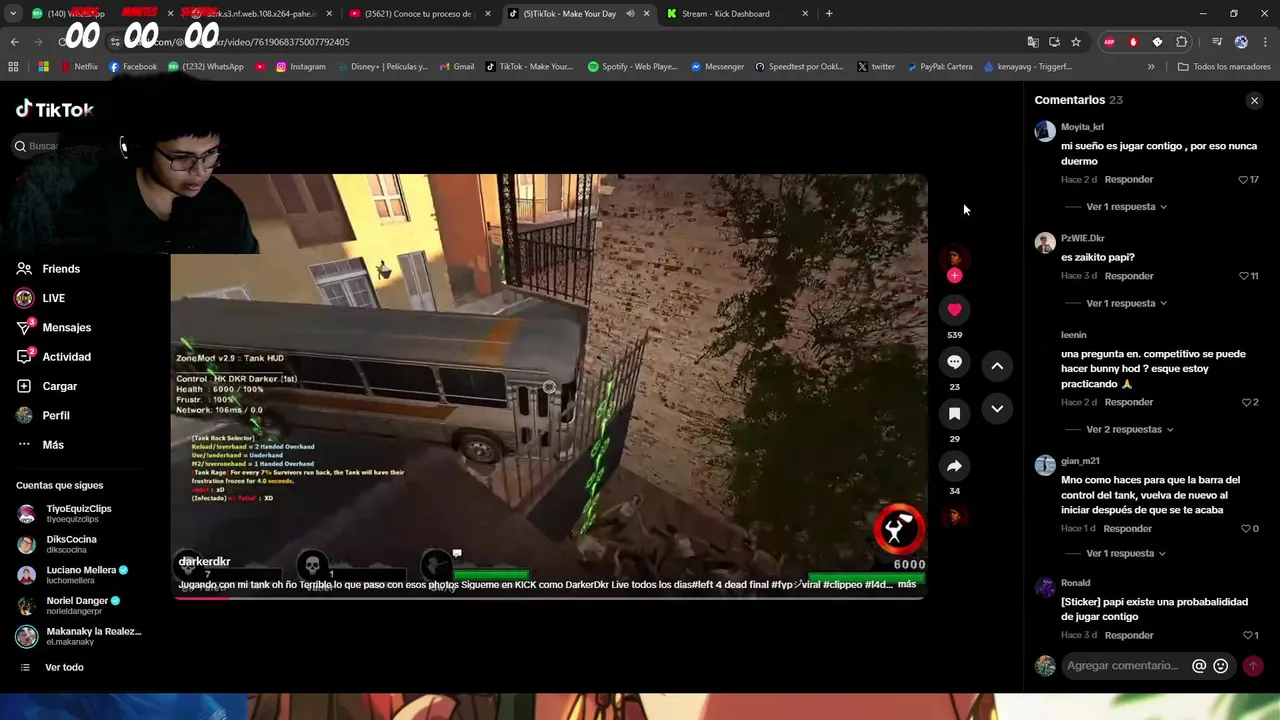Viewport: 1280px width, 720px height.
Task: Switch to Stream - Kick Dashboard tab
Action: (x=739, y=14)
